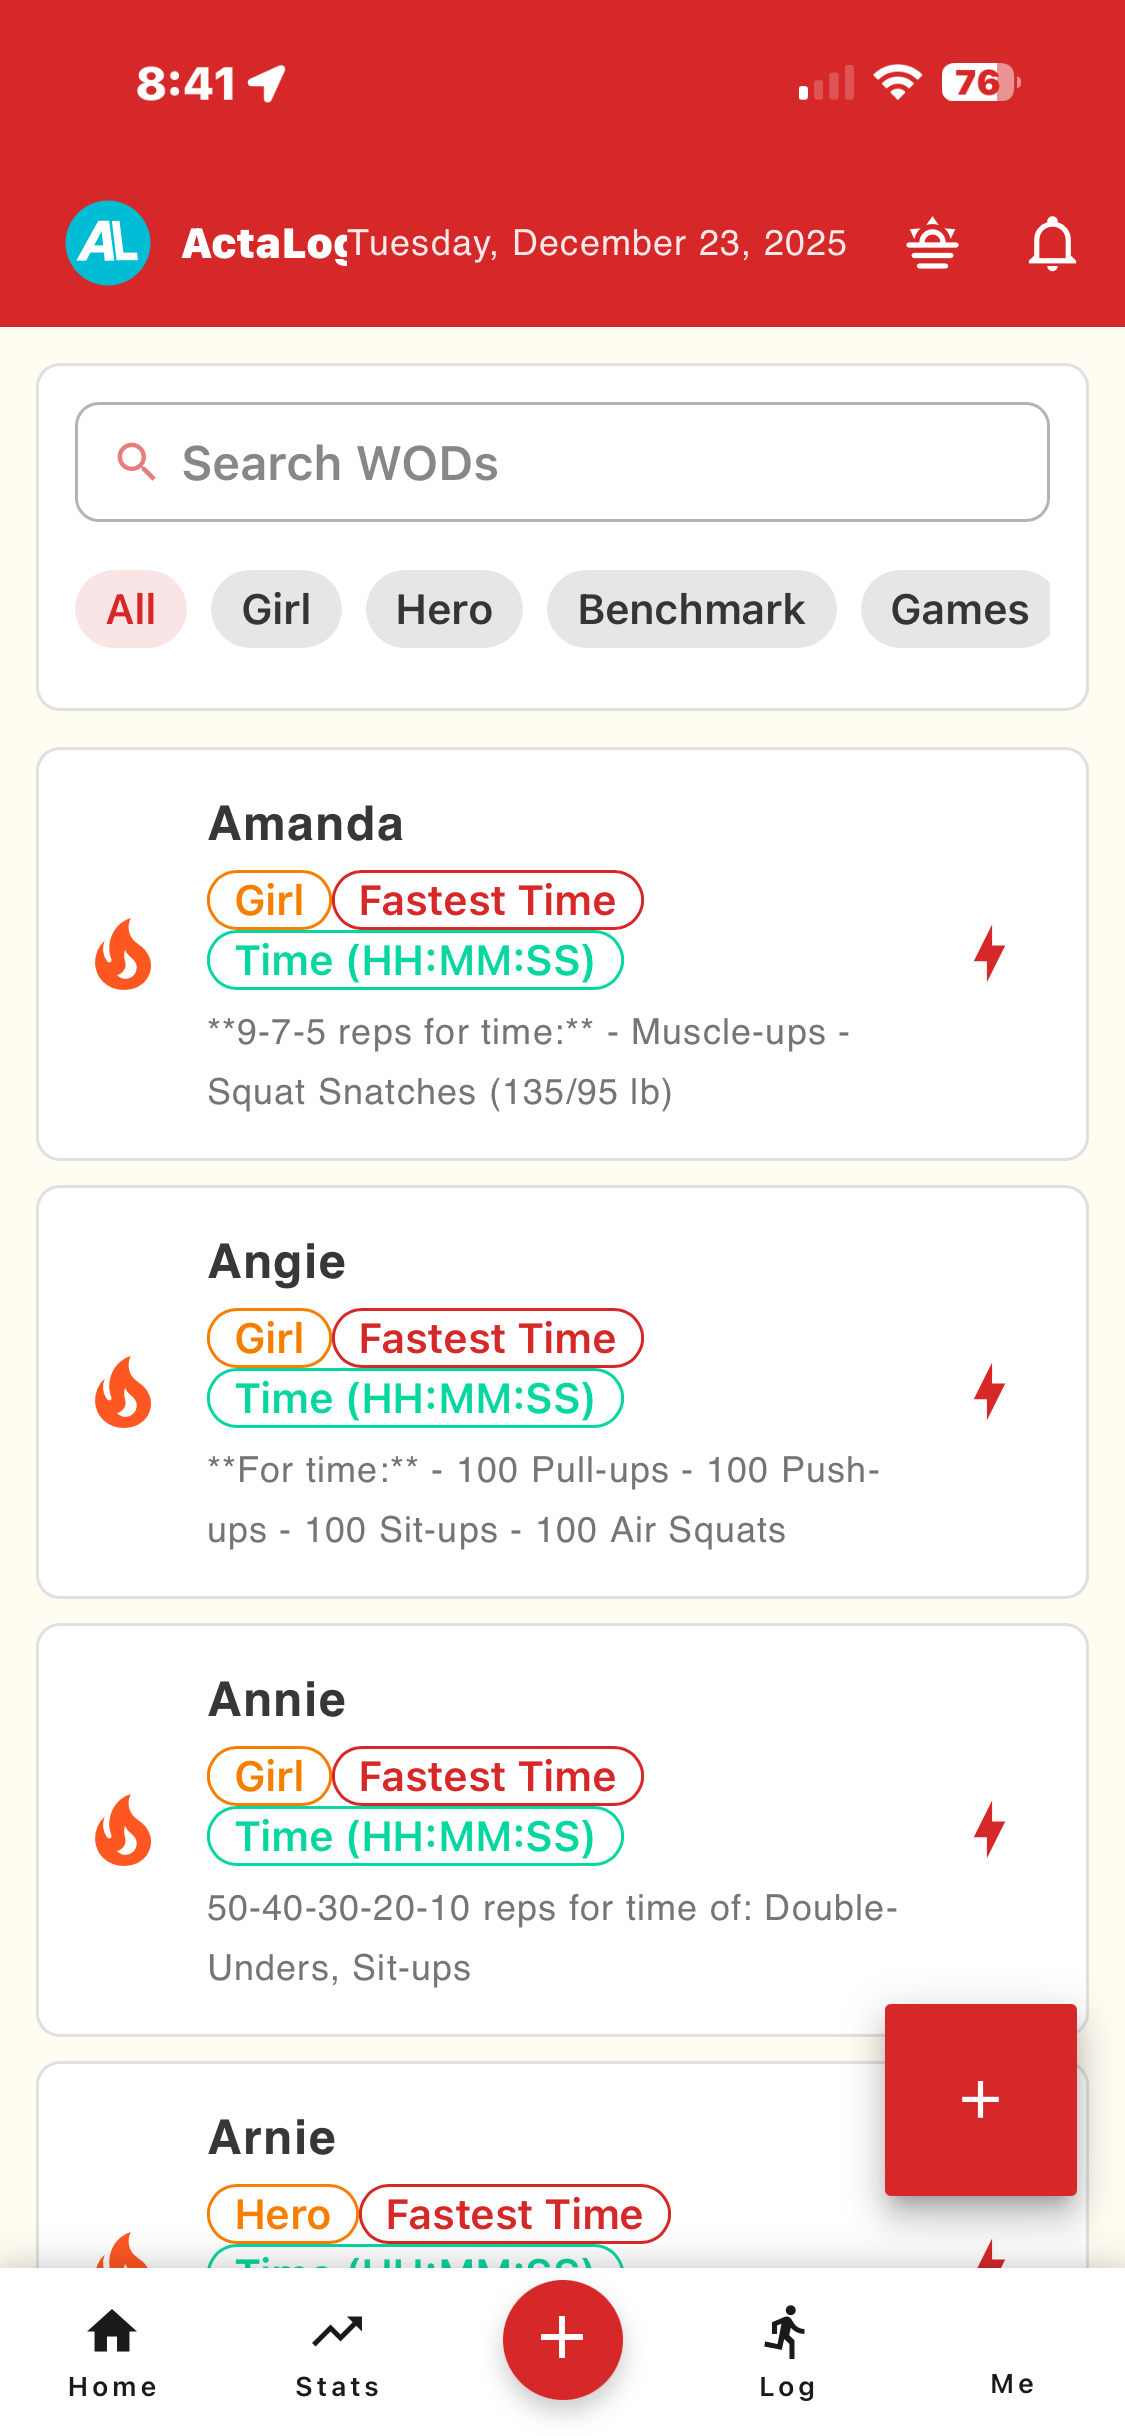Open the notifications bell
The height and width of the screenshot is (2436, 1125).
pos(1052,243)
